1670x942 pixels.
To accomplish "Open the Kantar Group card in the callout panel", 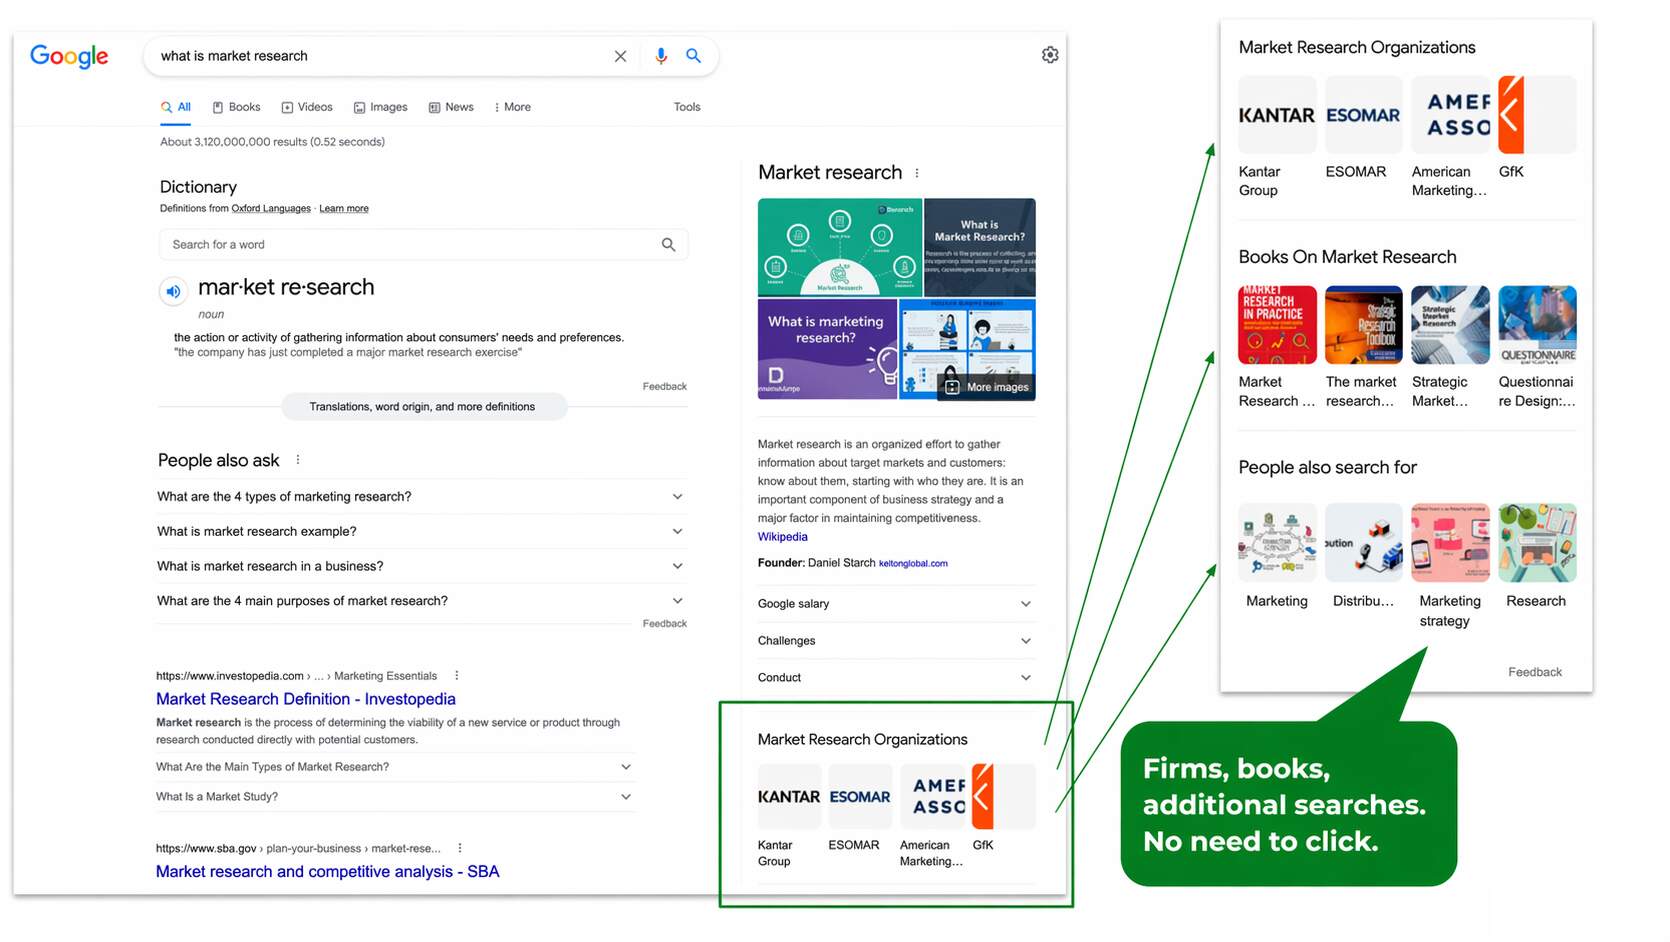I will pos(1277,137).
